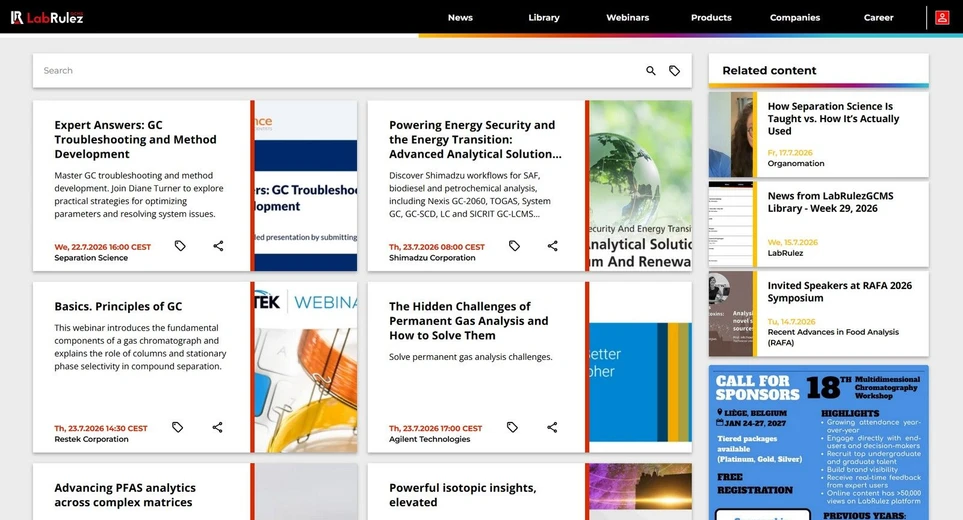Open Advancing PFAS analytics across complex matrices
This screenshot has width=963, height=520.
coord(125,495)
